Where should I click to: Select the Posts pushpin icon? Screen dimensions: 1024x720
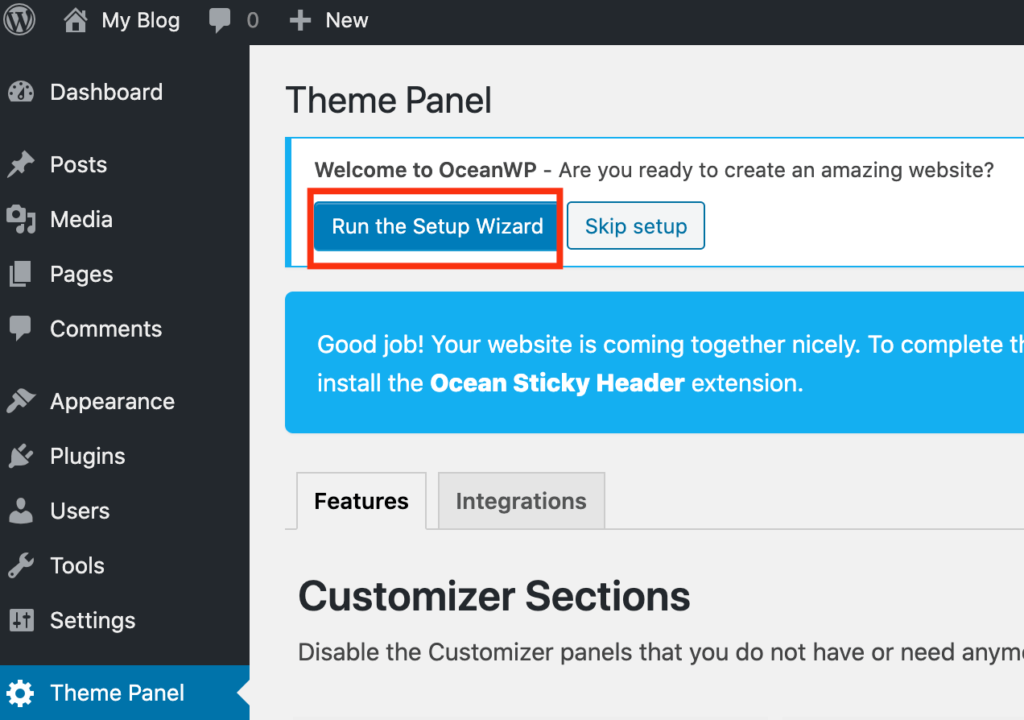point(21,165)
